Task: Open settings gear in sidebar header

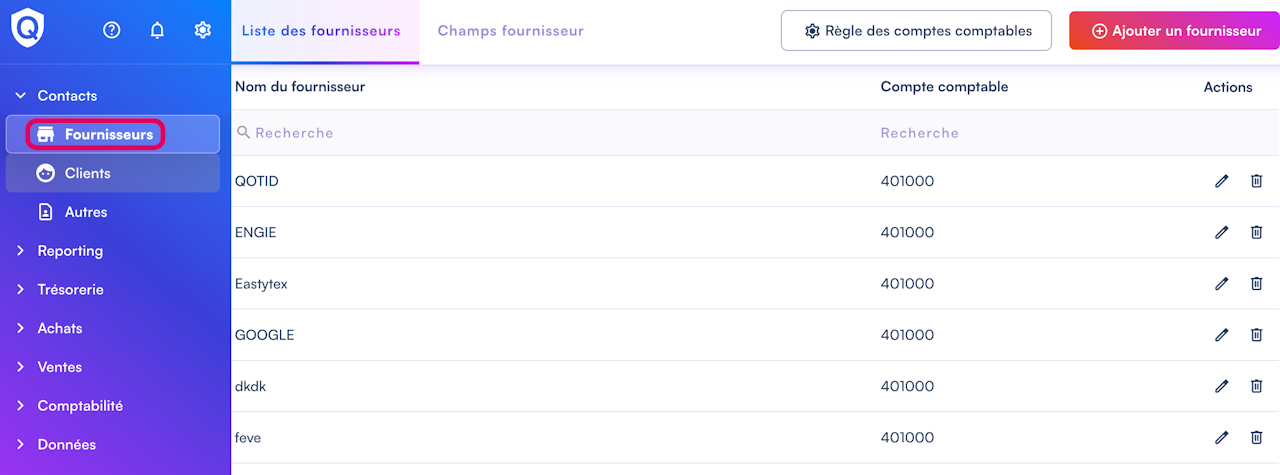Action: click(202, 30)
